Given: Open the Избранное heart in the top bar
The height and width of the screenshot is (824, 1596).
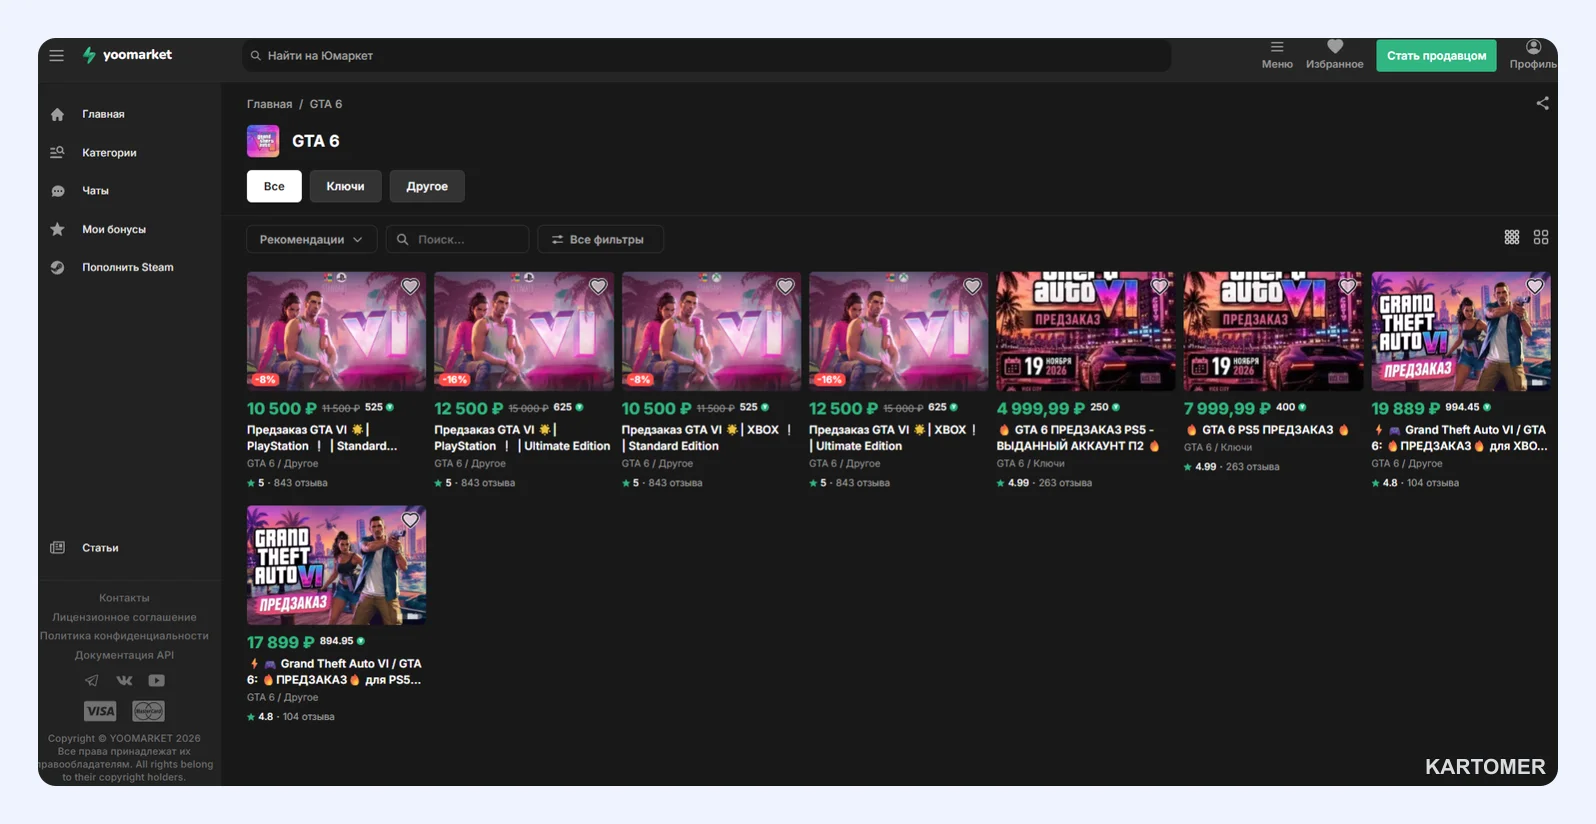Looking at the screenshot, I should click(x=1335, y=55).
